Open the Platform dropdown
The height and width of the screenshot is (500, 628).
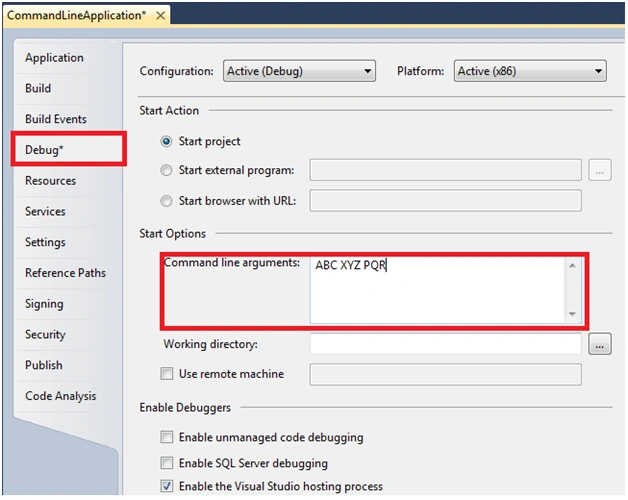(530, 71)
